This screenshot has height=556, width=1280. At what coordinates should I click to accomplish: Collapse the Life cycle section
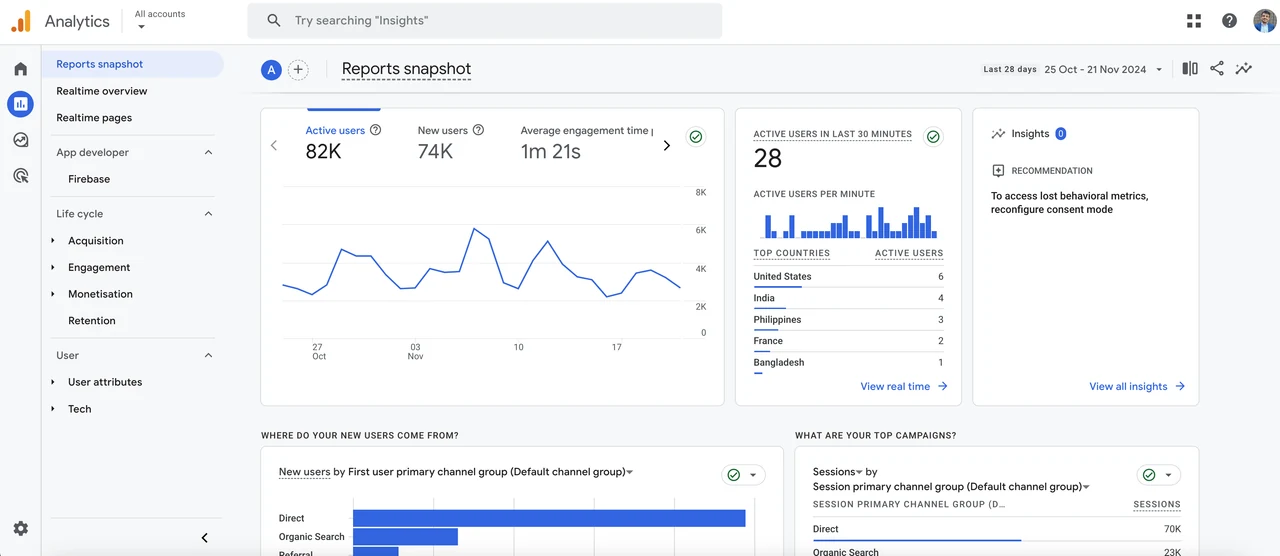[x=208, y=214]
